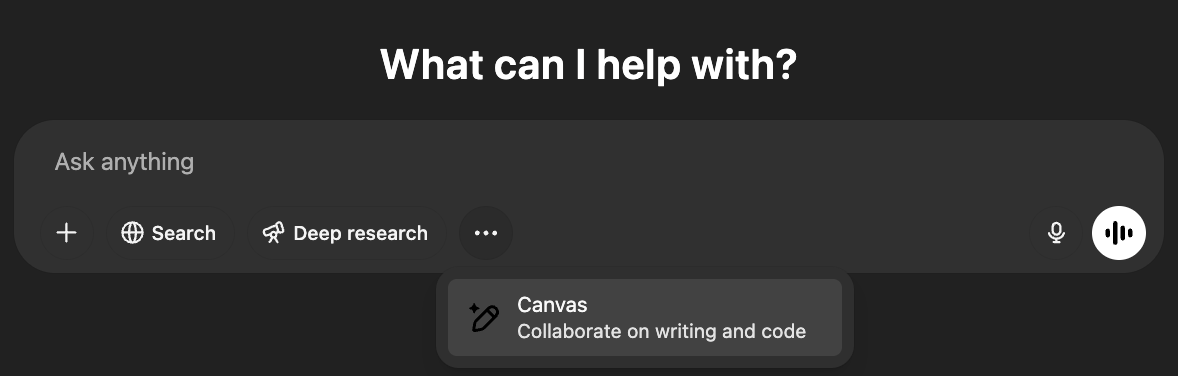This screenshot has width=1178, height=376.
Task: Click the "Canvas" title text
Action: click(552, 305)
